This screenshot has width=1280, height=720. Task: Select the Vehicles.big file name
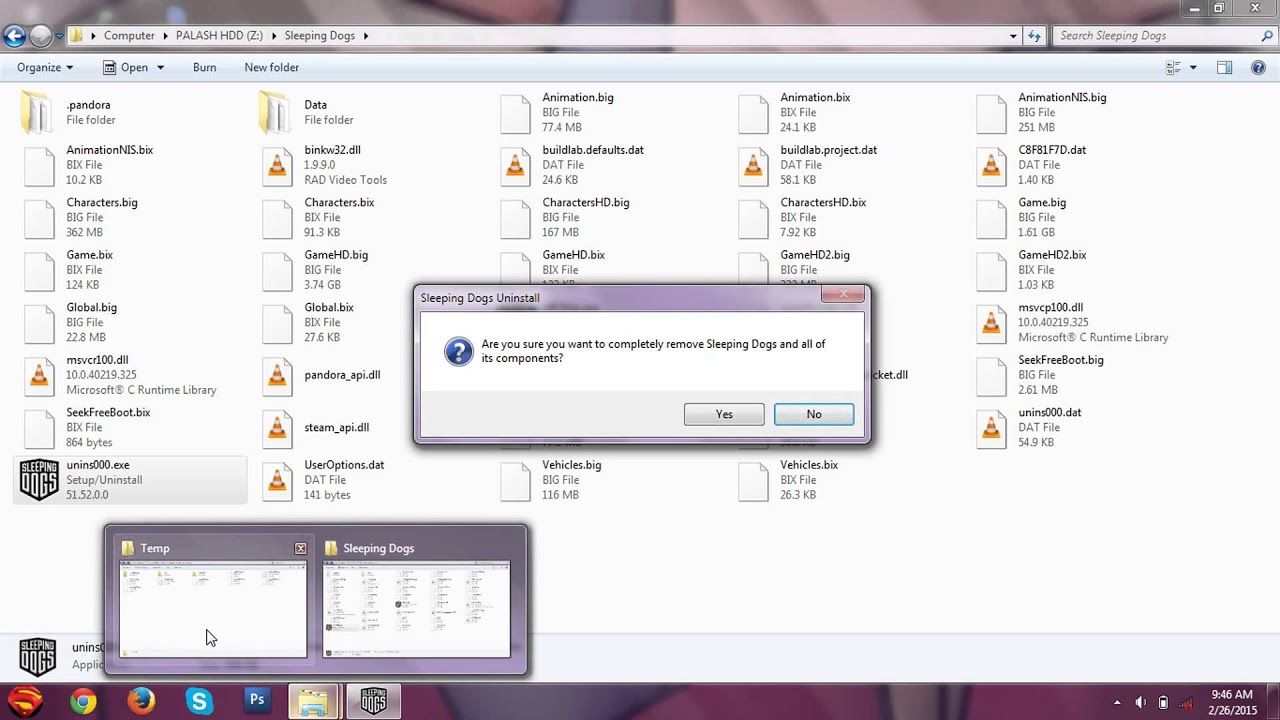572,465
